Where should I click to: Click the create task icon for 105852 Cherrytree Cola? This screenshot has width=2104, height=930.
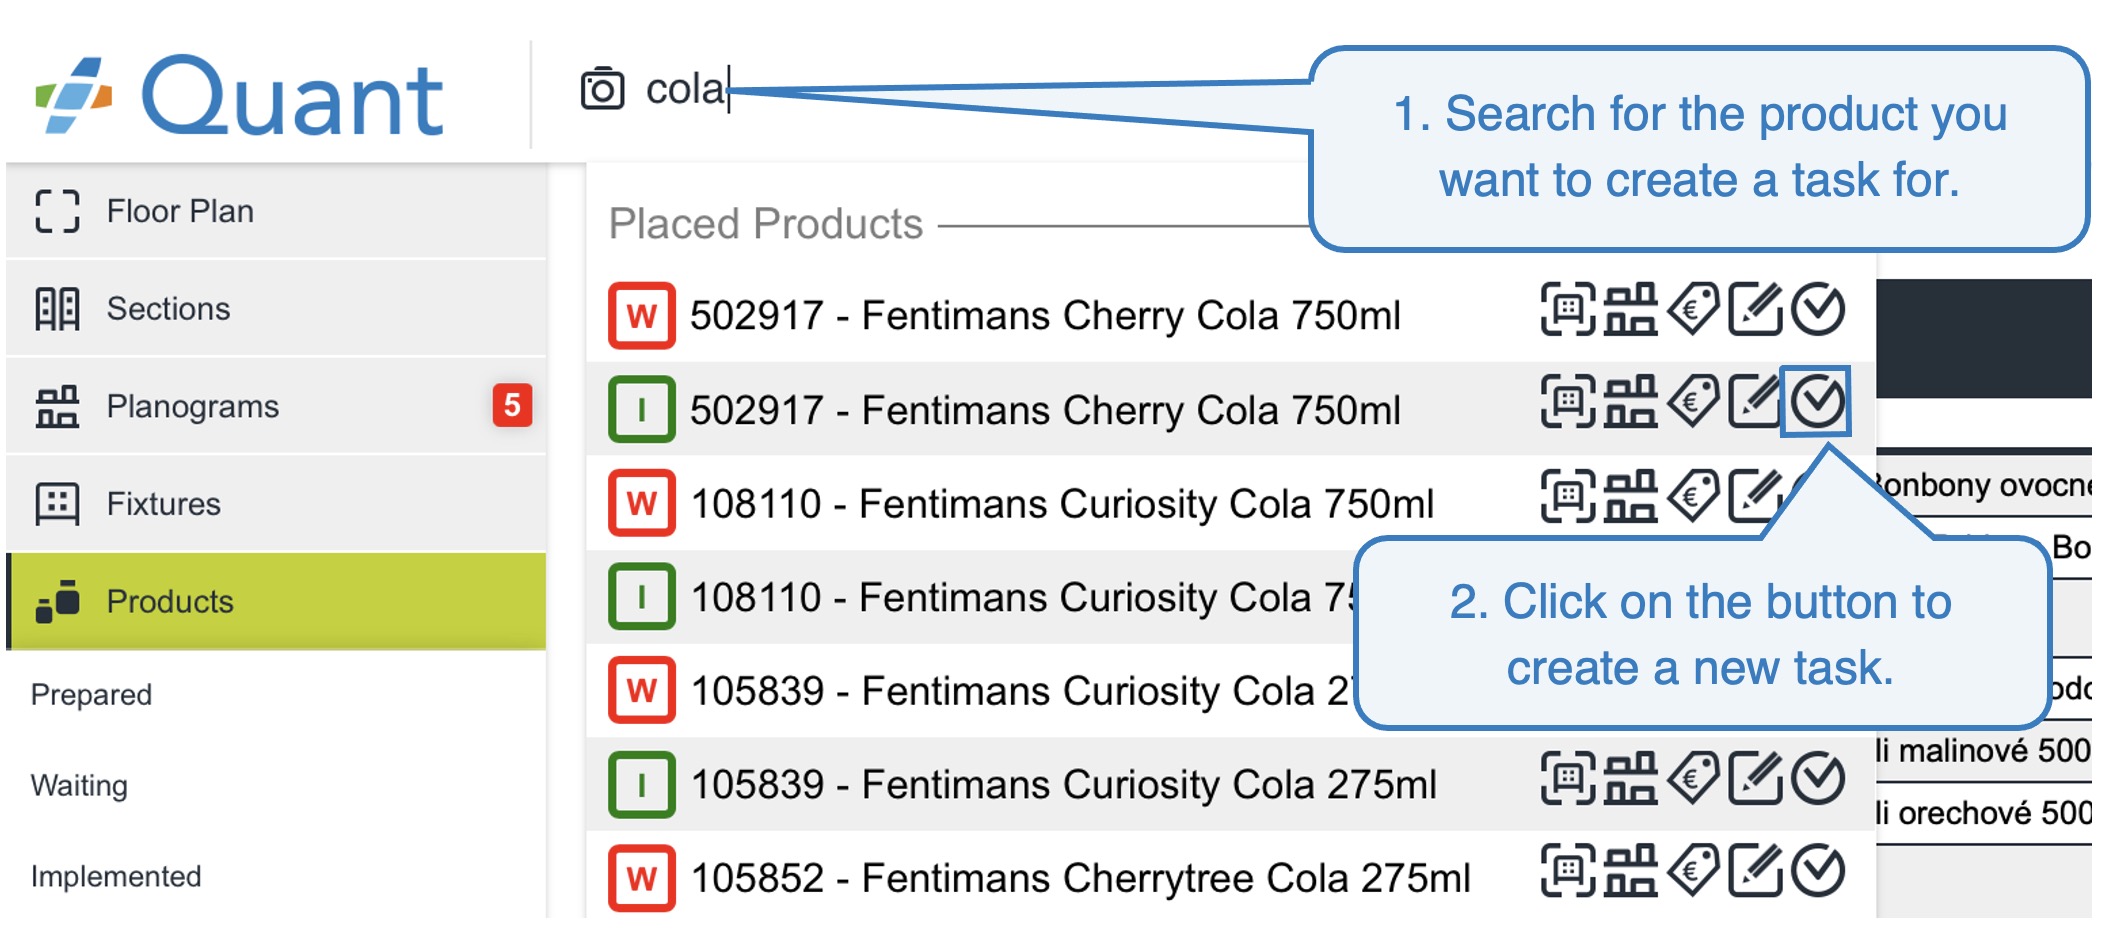pyautogui.click(x=1817, y=871)
